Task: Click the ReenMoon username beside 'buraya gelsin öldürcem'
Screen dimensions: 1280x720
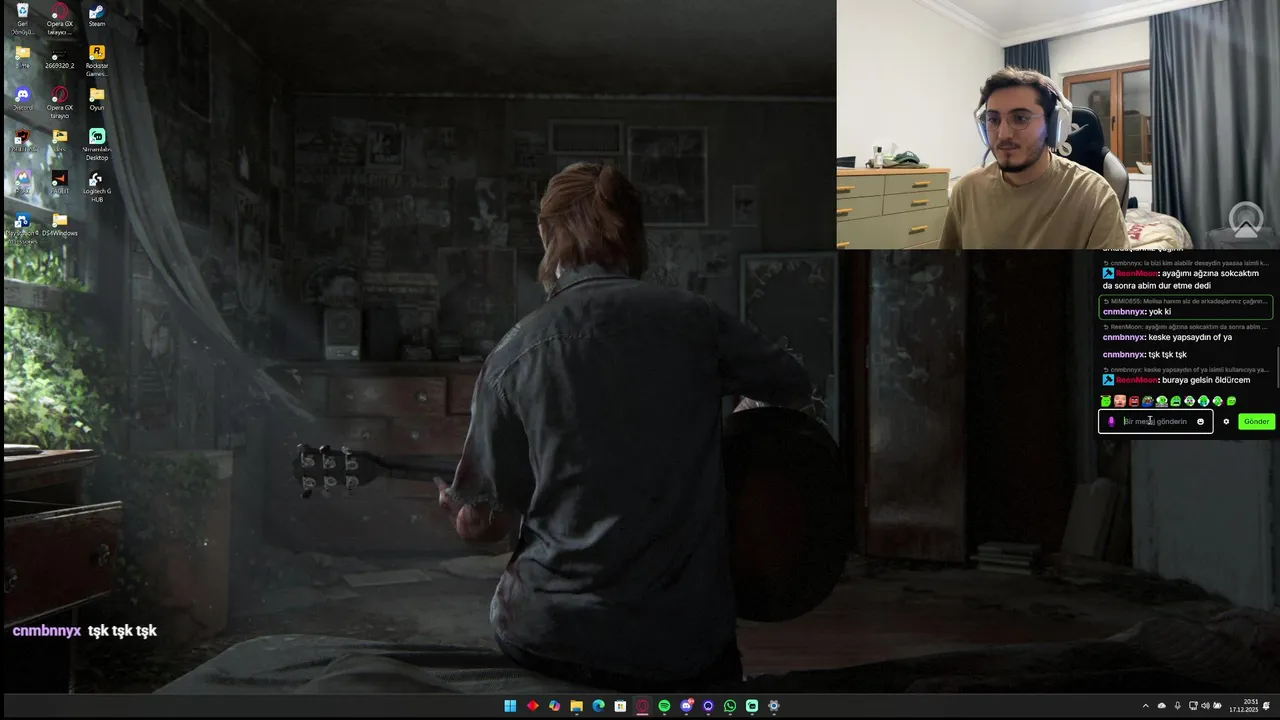Action: [x=1137, y=380]
